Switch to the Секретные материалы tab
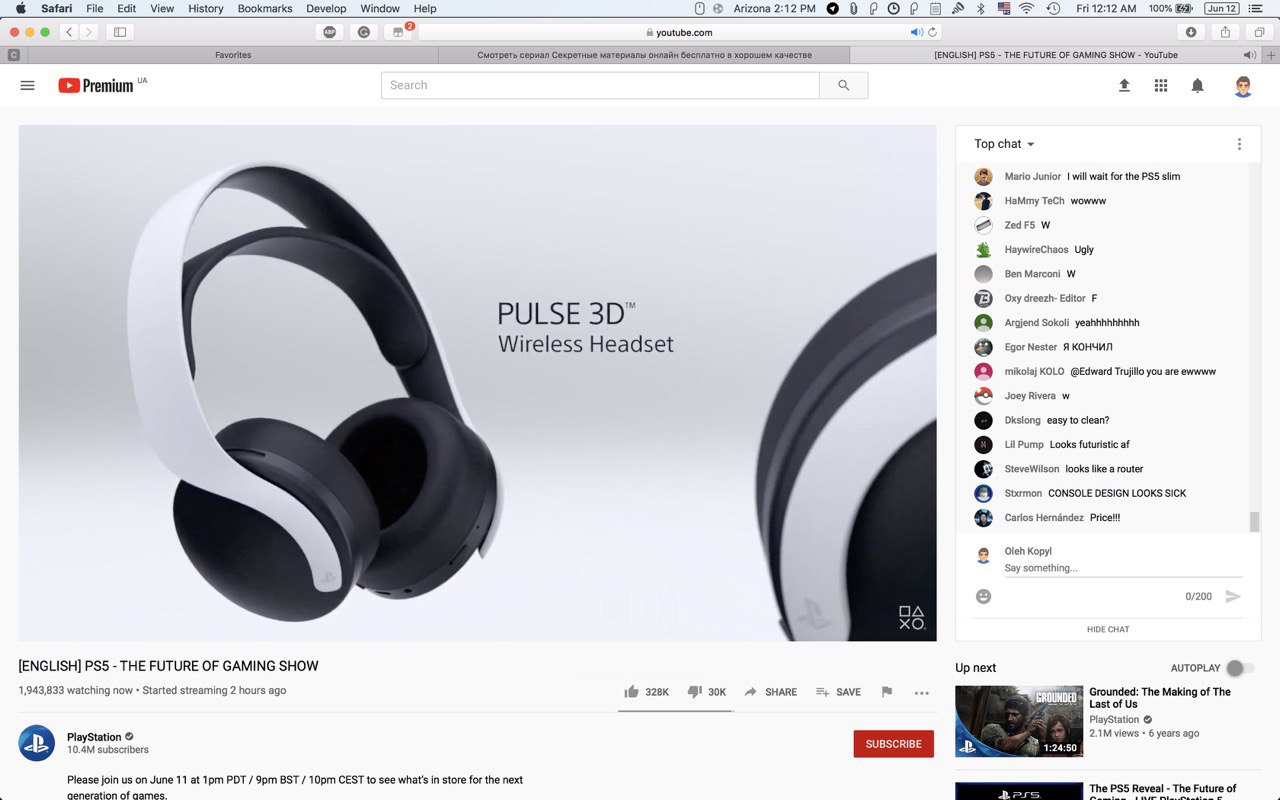The height and width of the screenshot is (800, 1280). click(644, 55)
